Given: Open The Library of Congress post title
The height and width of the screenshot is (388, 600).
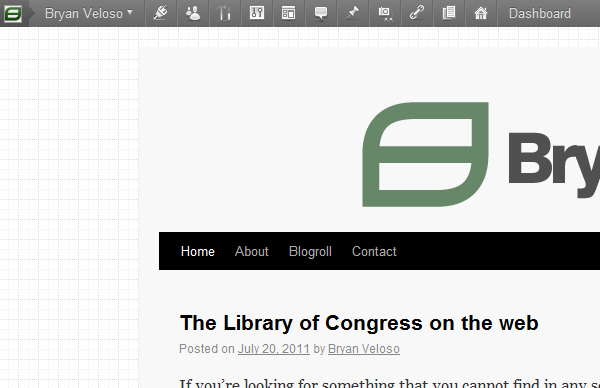Looking at the screenshot, I should (x=359, y=323).
